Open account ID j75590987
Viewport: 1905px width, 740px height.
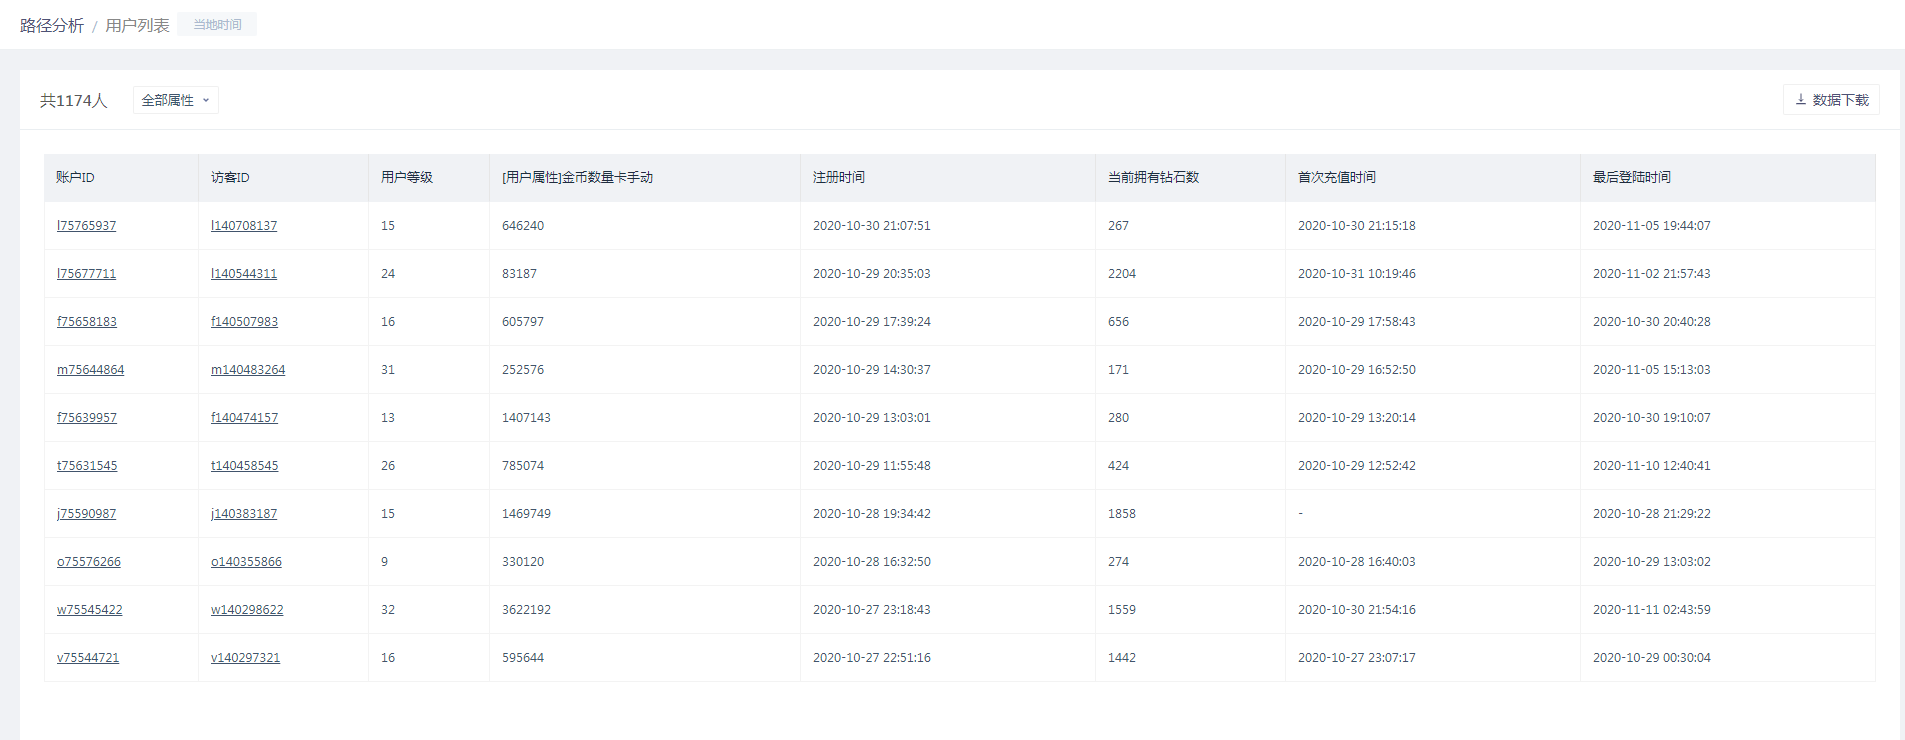pyautogui.click(x=86, y=514)
